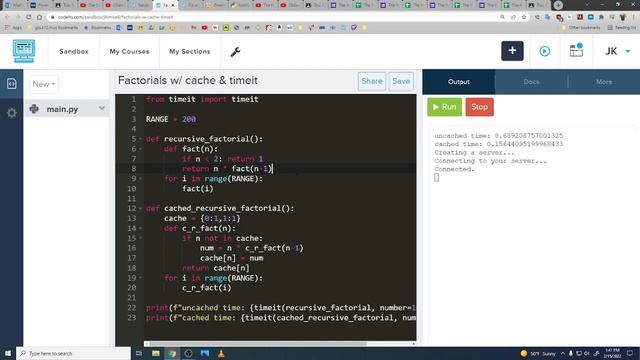The image size is (640, 360).
Task: Click the weather Sunny taskbar entry
Action: (x=538, y=353)
